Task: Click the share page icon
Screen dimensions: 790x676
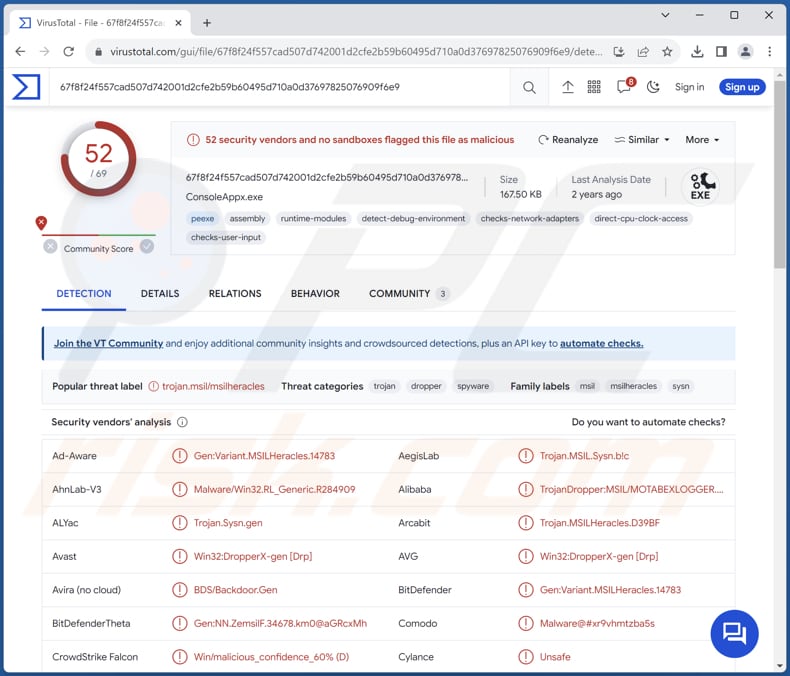Action: (643, 51)
